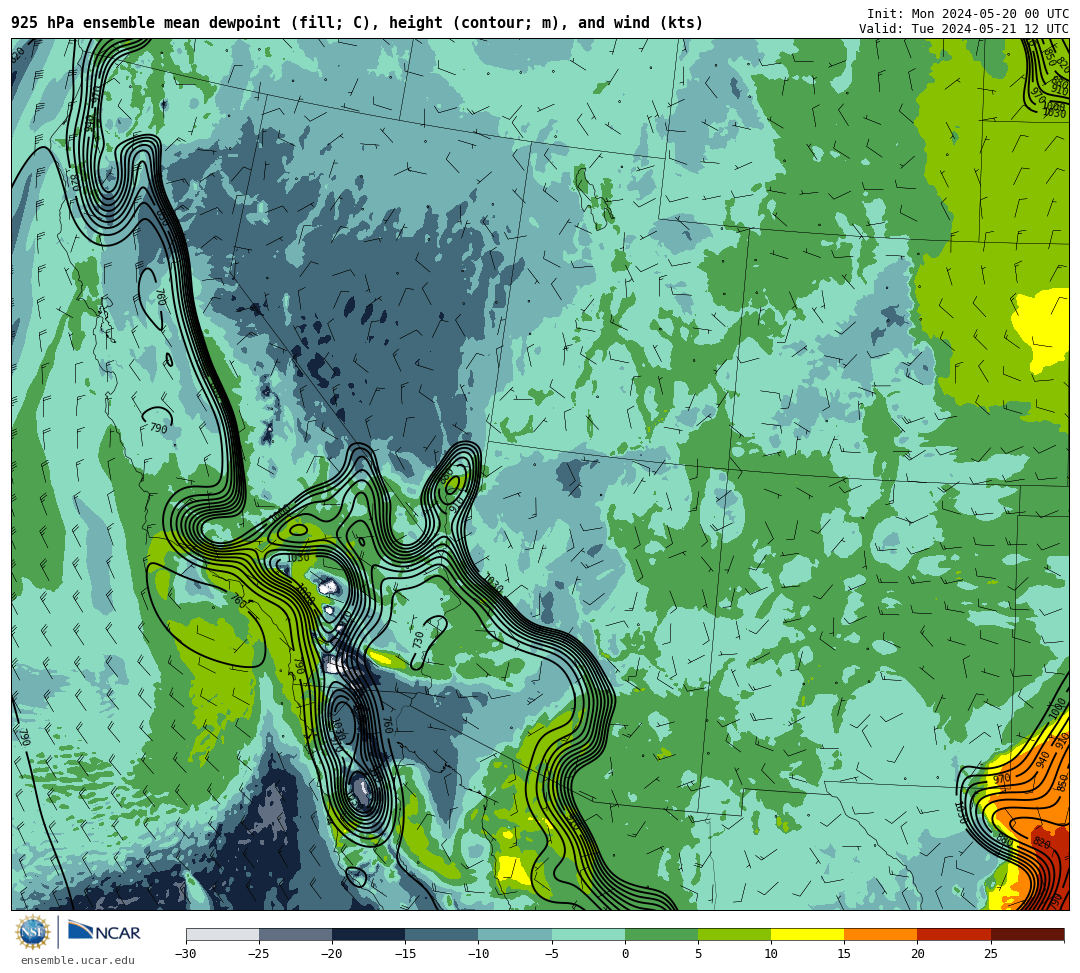The width and height of the screenshot is (1080, 973).
Task: Pick the mint -5 to 0 colorbar segment
Action: click(x=588, y=934)
